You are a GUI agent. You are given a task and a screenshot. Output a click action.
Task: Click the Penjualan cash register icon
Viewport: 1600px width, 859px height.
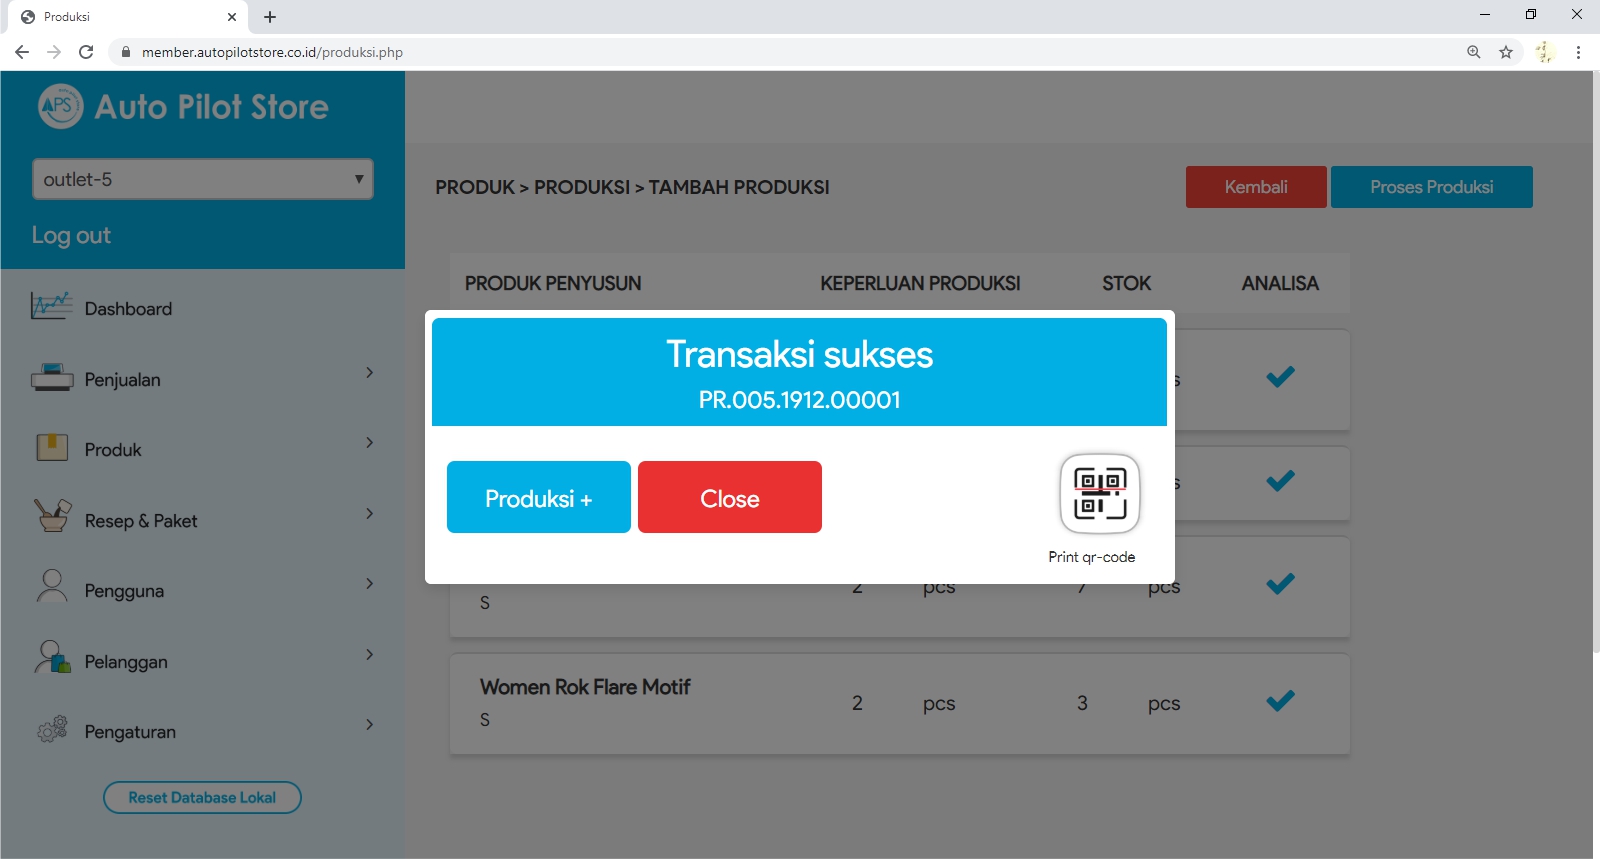click(x=52, y=378)
